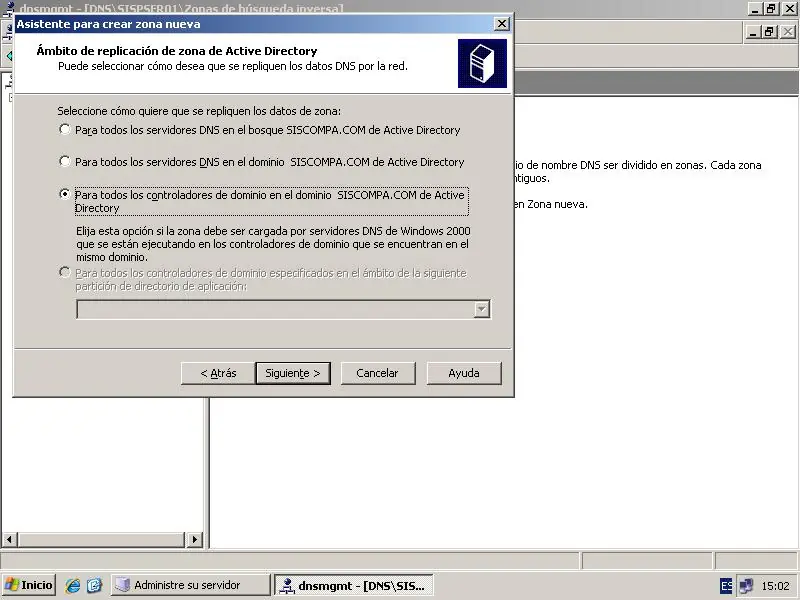This screenshot has width=800, height=600.
Task: Close the dnsmgmt main window
Action: [x=789, y=9]
